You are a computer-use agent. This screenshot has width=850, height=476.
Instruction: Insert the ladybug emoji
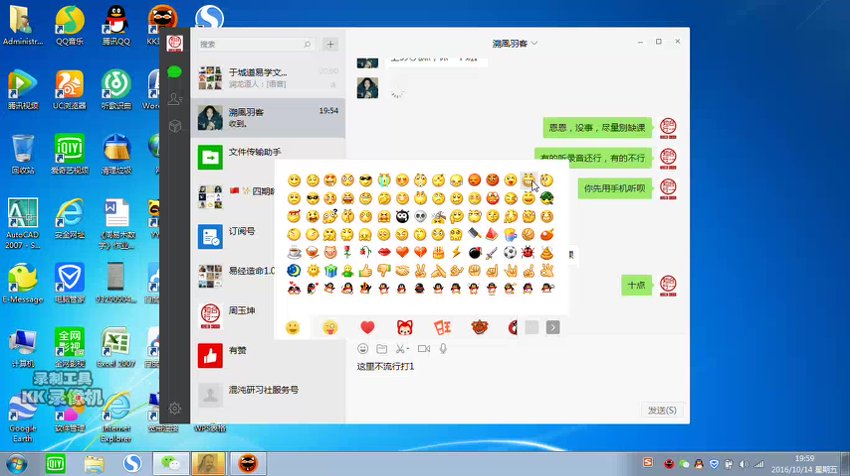pyautogui.click(x=529, y=253)
